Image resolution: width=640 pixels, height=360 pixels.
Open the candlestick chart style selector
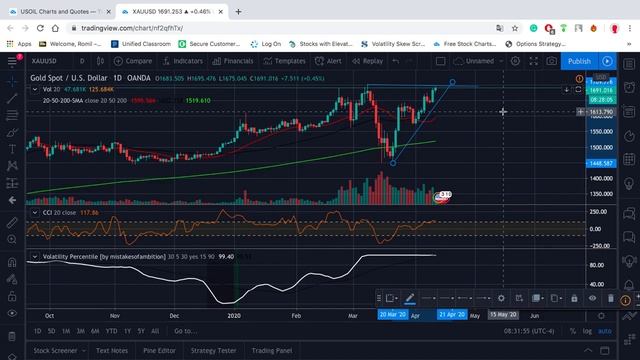point(100,61)
